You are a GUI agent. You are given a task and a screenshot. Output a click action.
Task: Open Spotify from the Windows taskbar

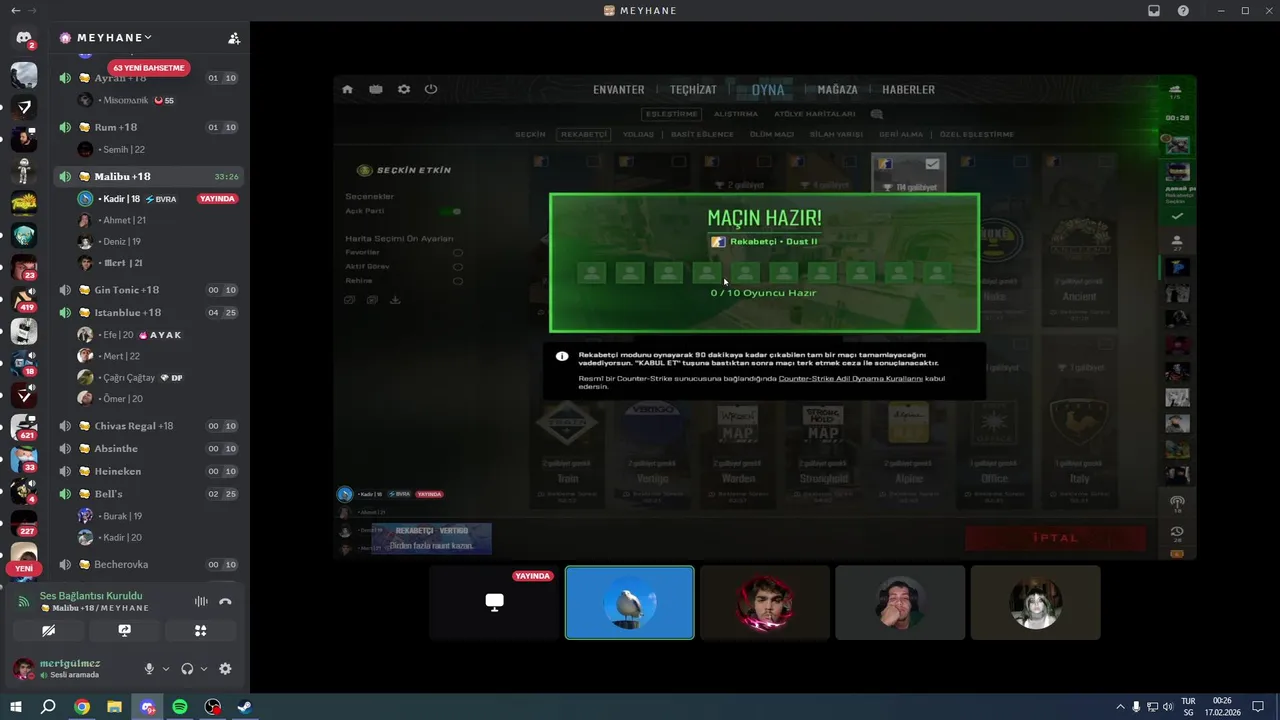pos(180,707)
